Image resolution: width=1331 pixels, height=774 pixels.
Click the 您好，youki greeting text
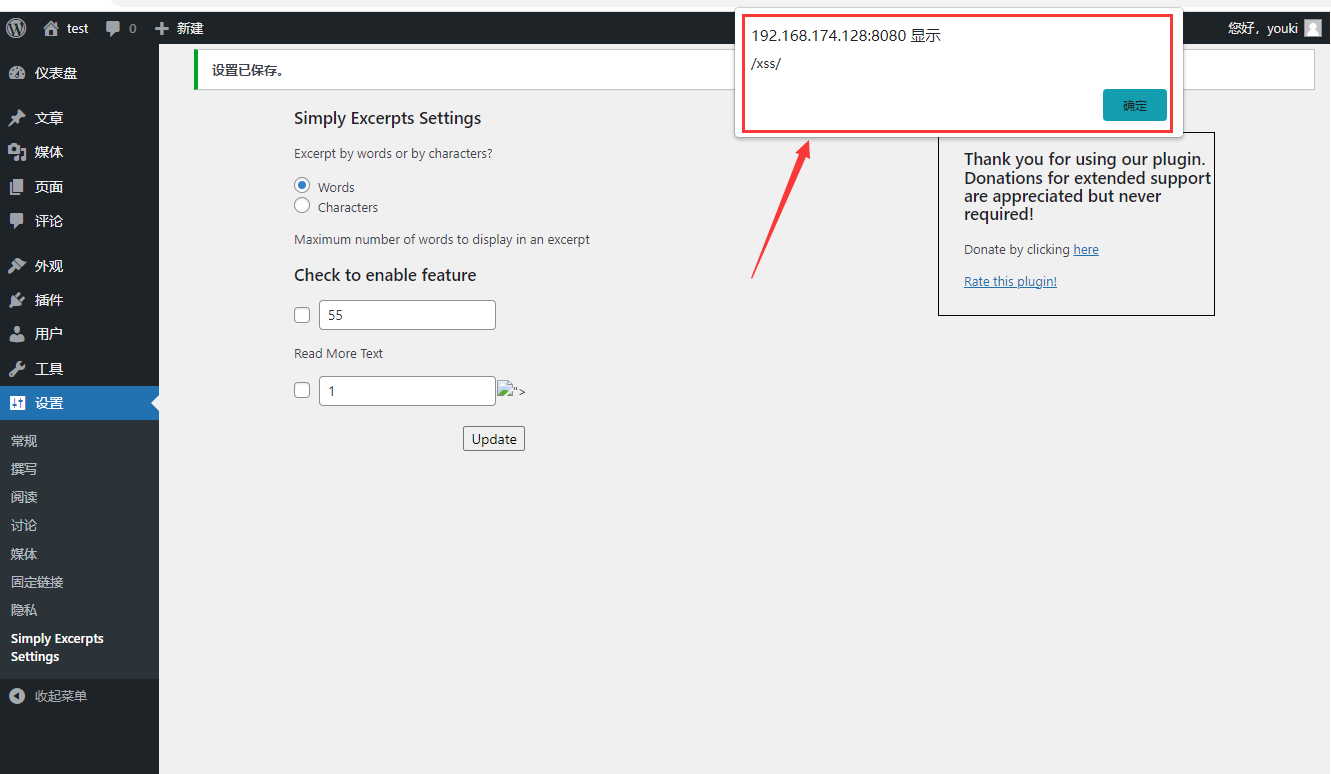tap(1263, 28)
